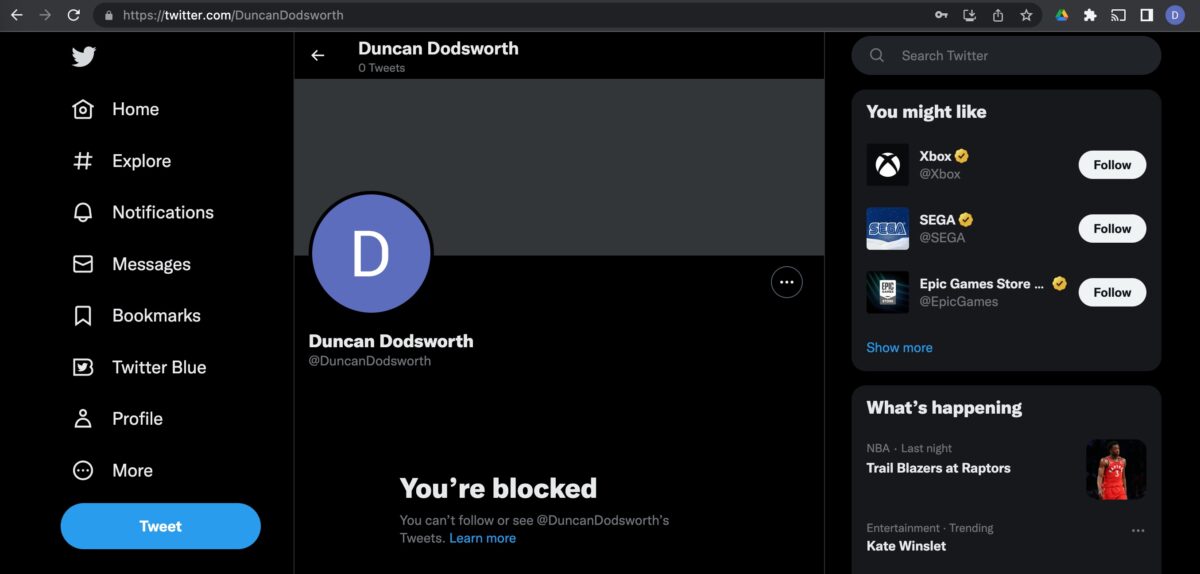The image size is (1200, 574).
Task: Open three-dot menu for Kate Winslet trend
Action: tap(1138, 530)
